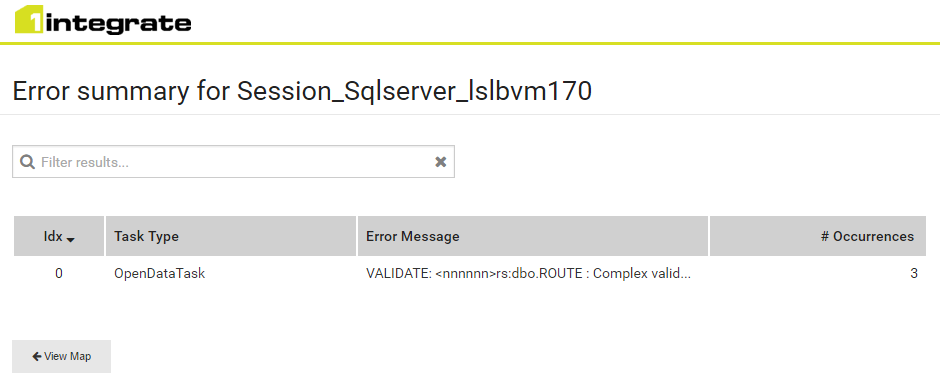Screen dimensions: 940x387
Task: Open the View Map button
Action: (x=61, y=356)
